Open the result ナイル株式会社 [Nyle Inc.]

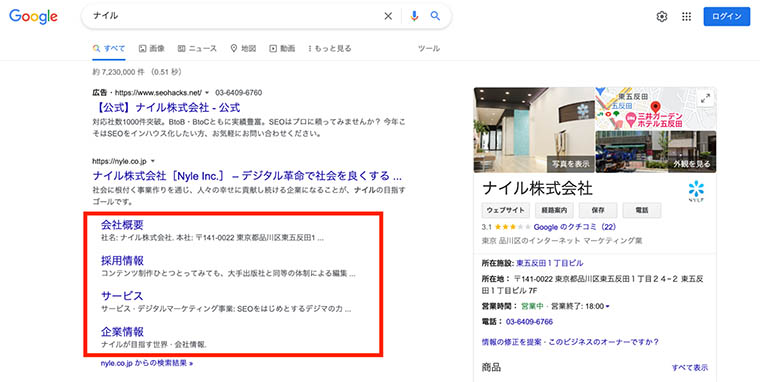pyautogui.click(x=247, y=175)
